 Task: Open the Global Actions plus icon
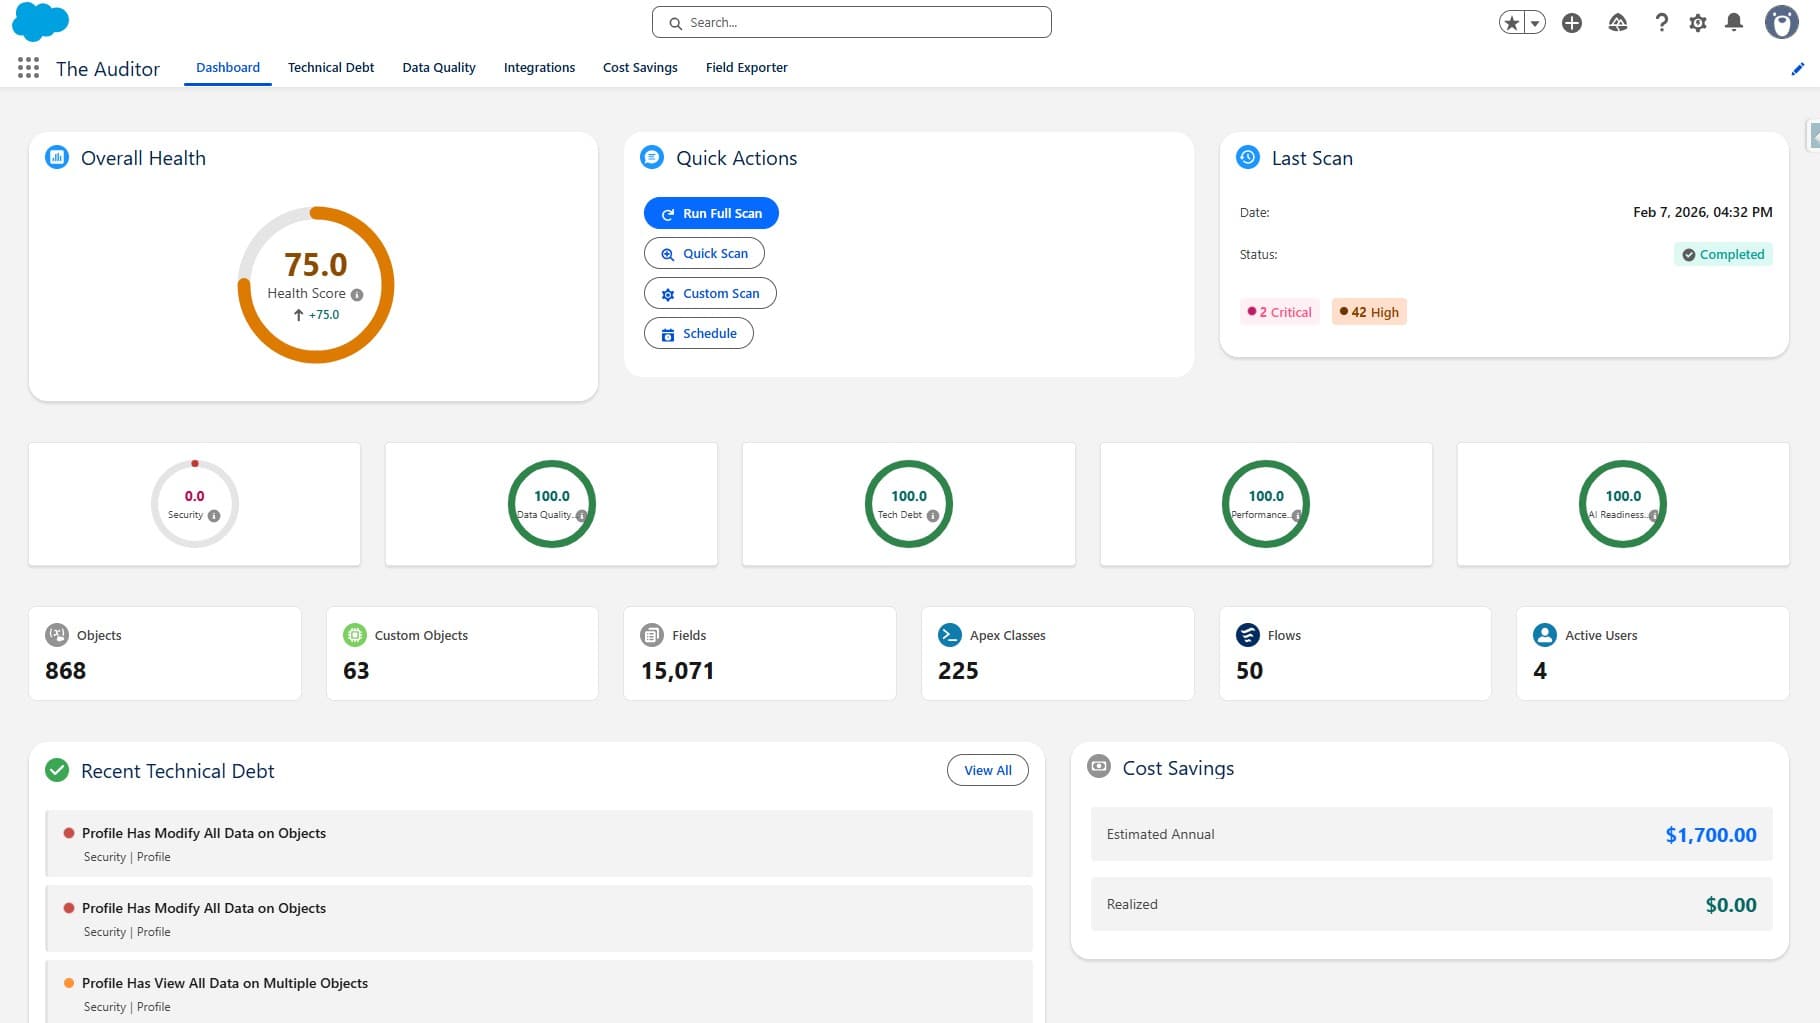(1572, 22)
